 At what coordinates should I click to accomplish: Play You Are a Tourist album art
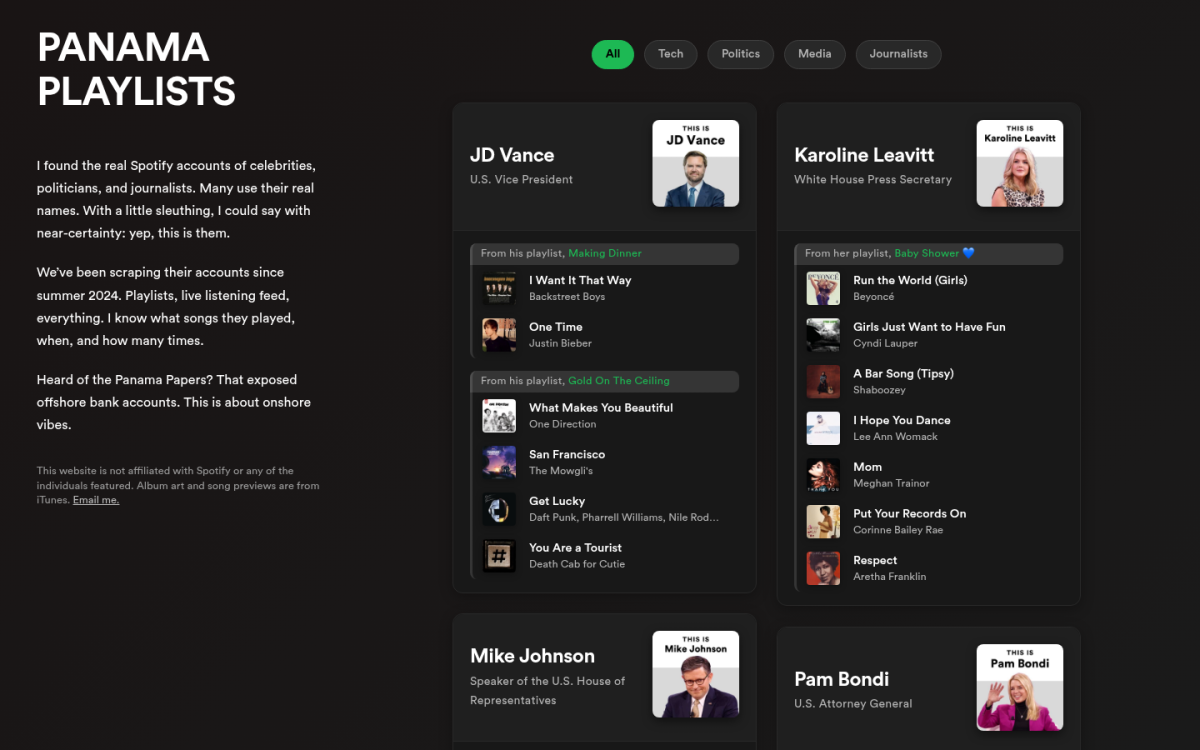click(x=500, y=556)
